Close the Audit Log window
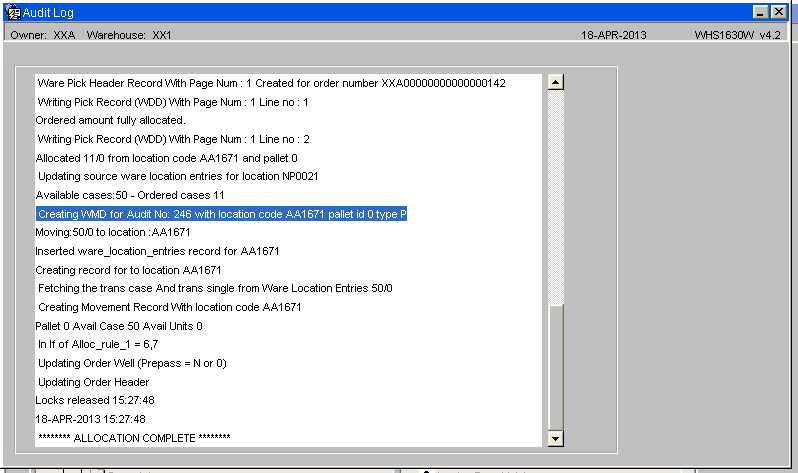This screenshot has width=798, height=473. click(x=779, y=12)
